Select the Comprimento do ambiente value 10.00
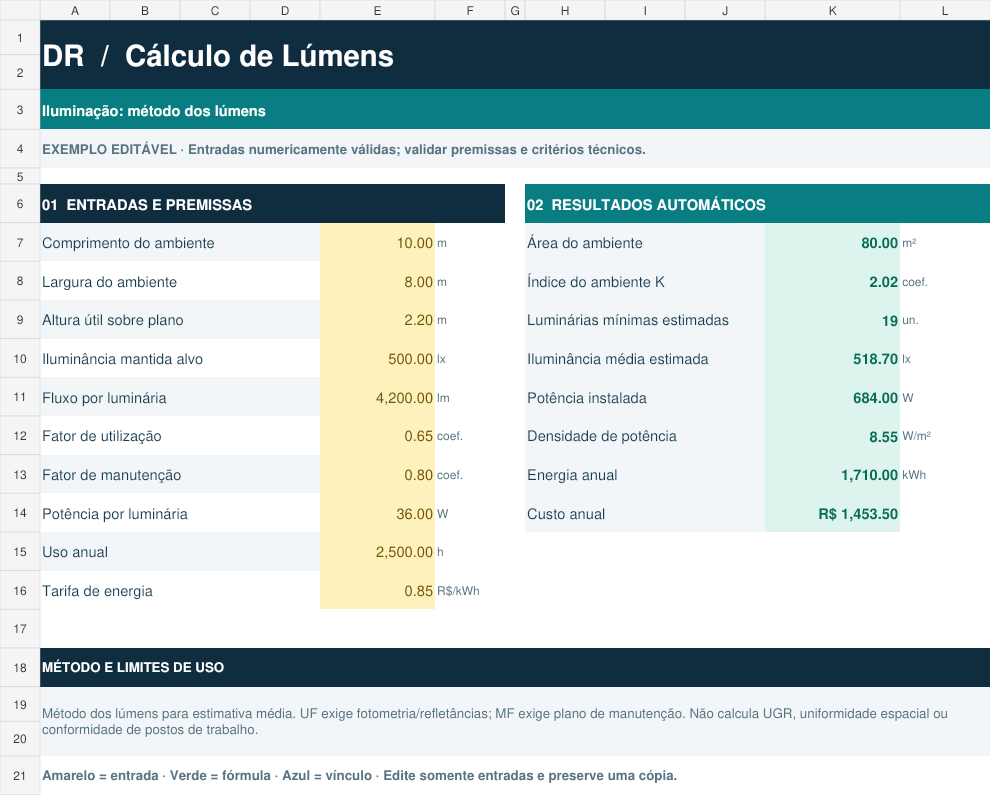The height and width of the screenshot is (795, 990). coord(377,242)
